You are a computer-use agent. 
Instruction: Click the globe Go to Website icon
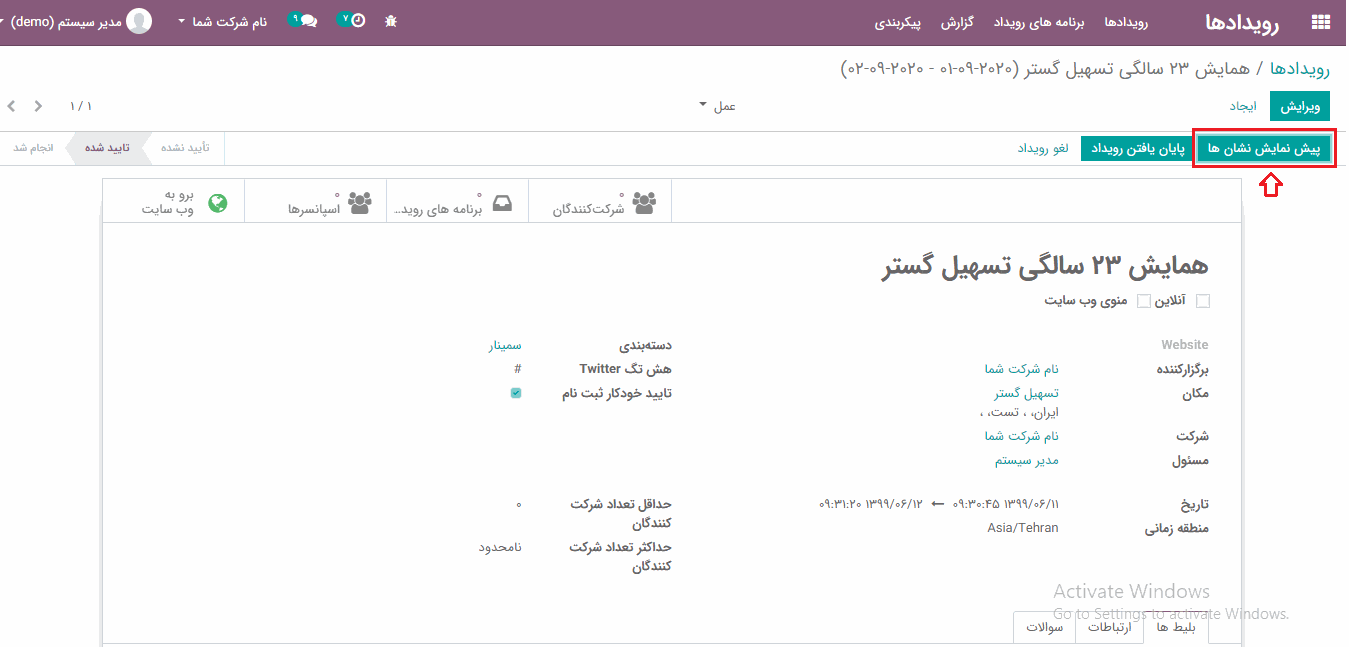tap(217, 203)
